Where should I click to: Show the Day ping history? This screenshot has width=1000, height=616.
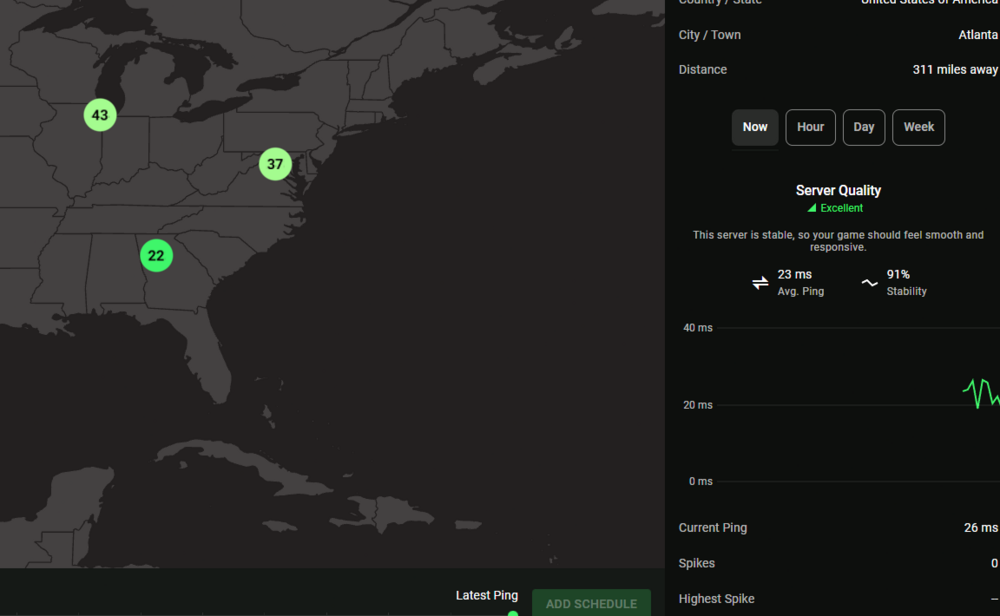pos(864,127)
